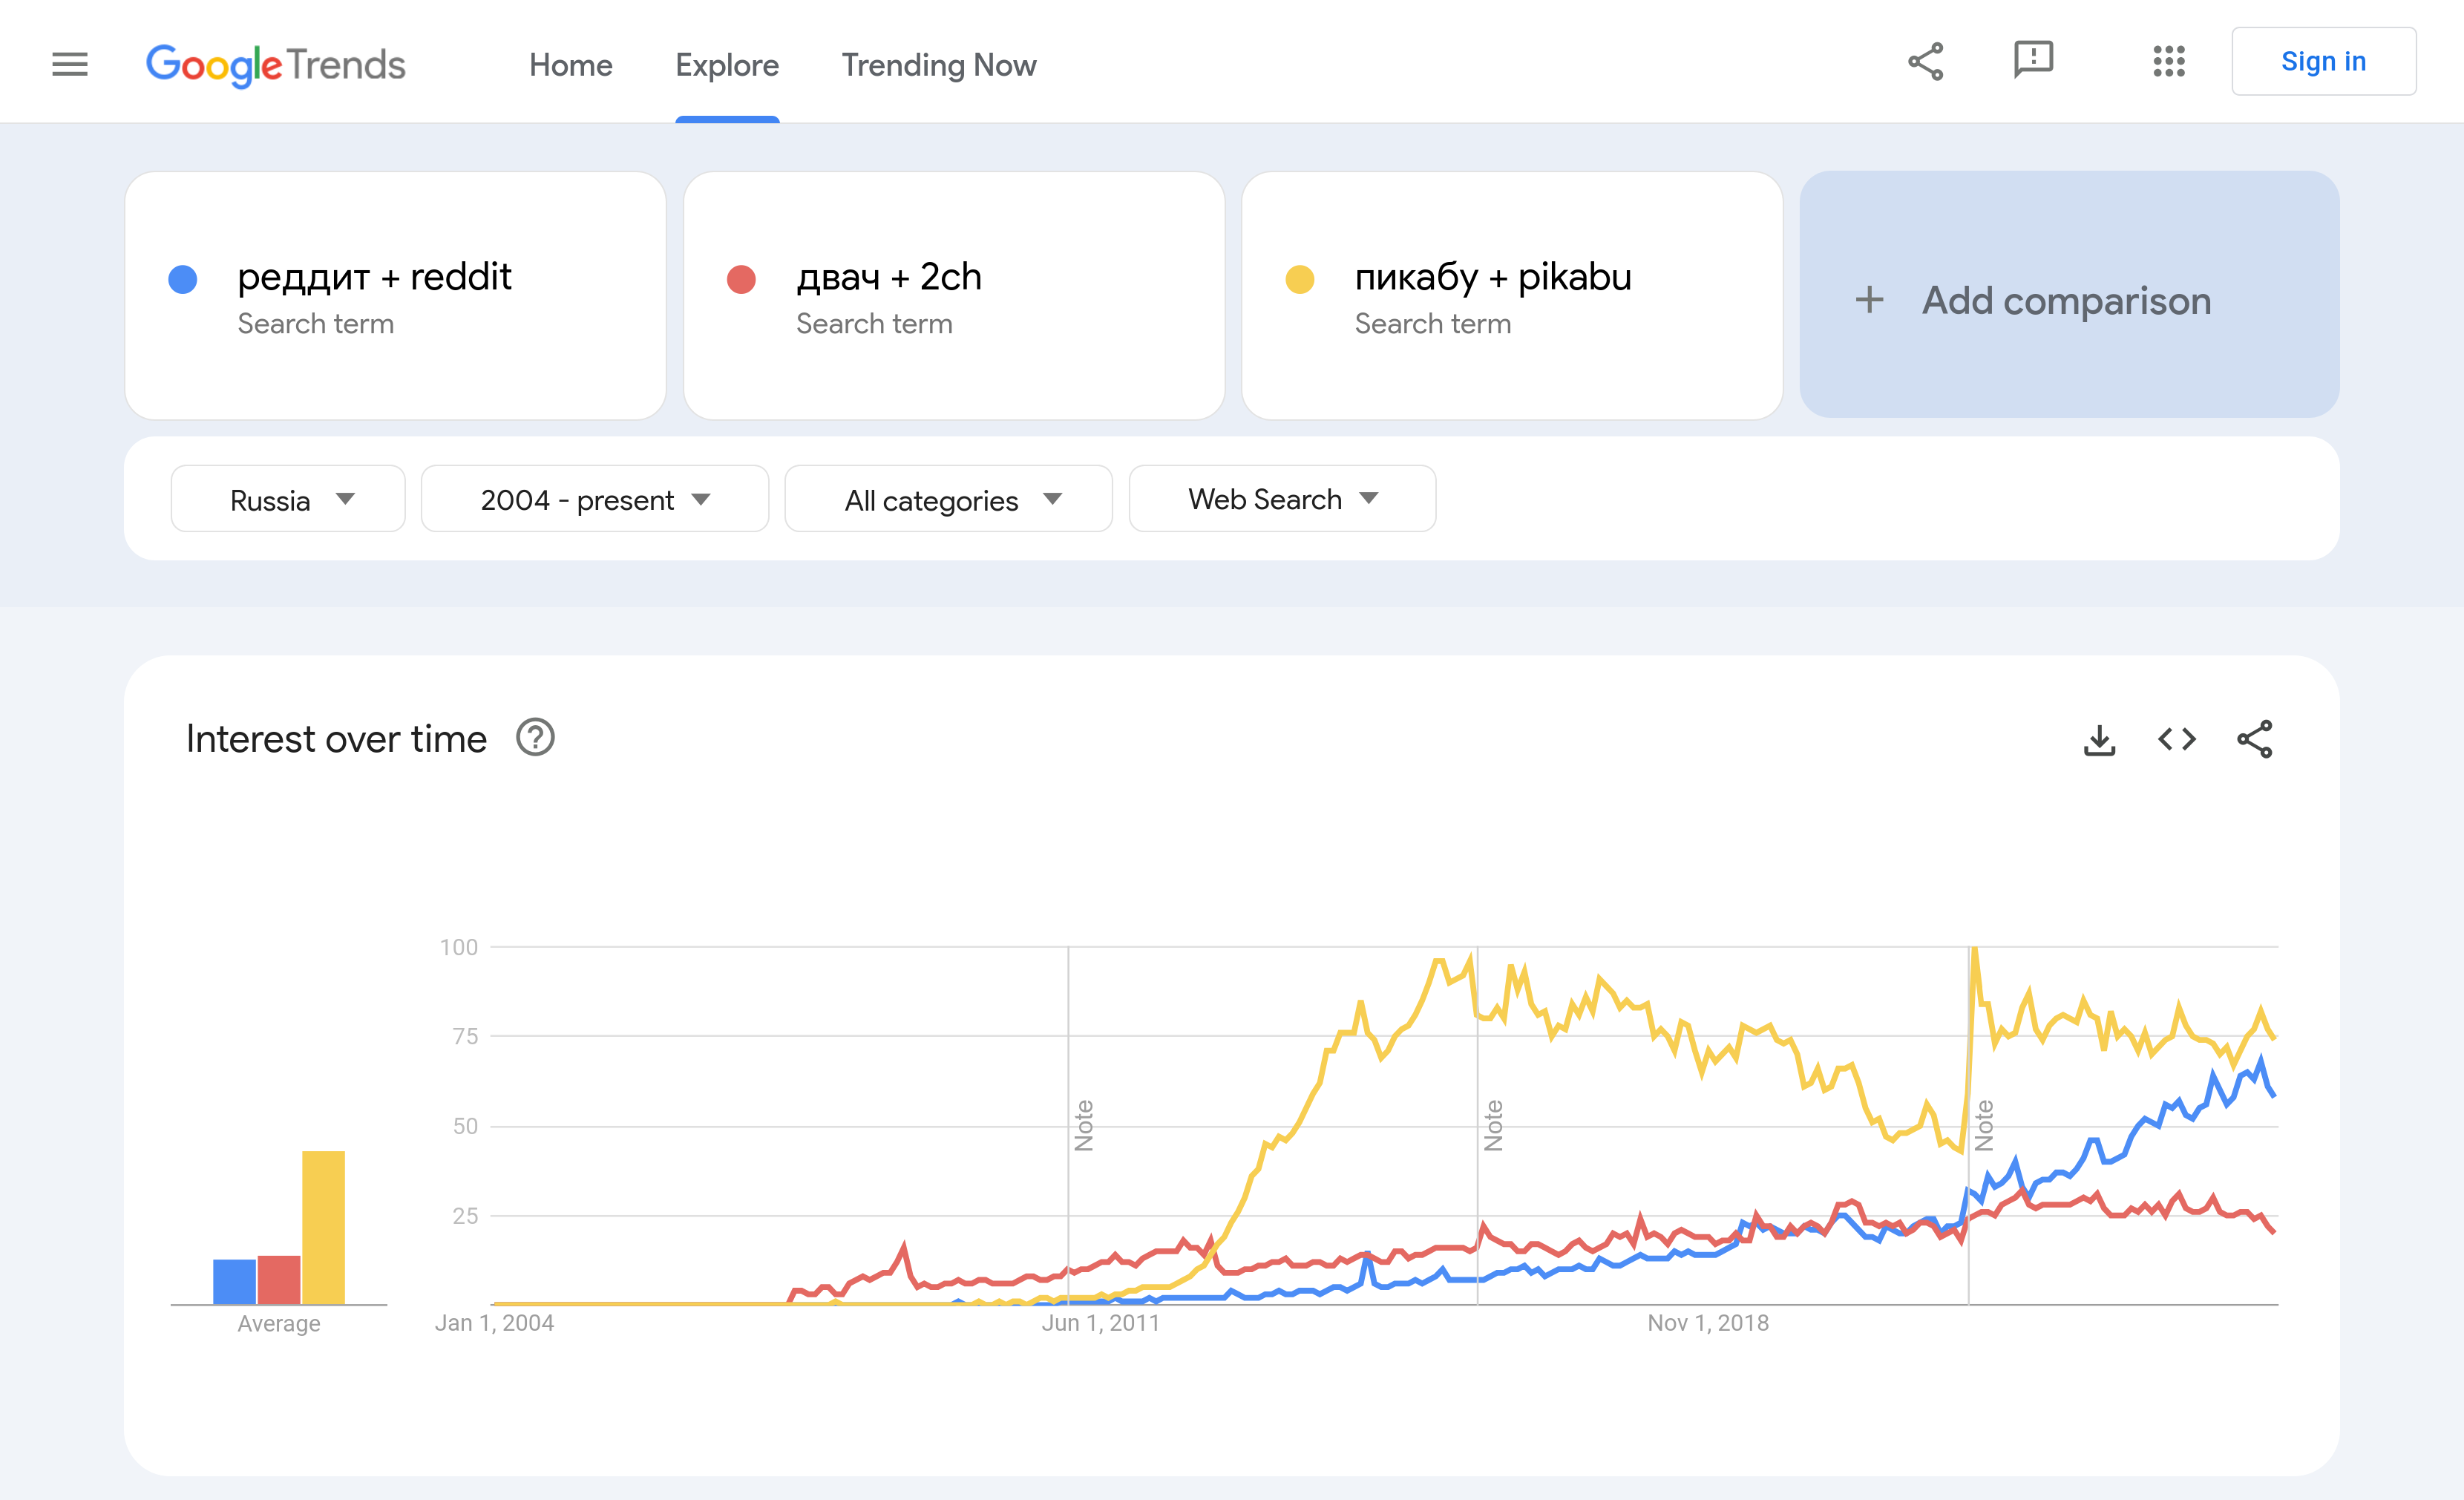Click the share icon in the top header
This screenshot has width=2464, height=1500.
pos(1925,62)
